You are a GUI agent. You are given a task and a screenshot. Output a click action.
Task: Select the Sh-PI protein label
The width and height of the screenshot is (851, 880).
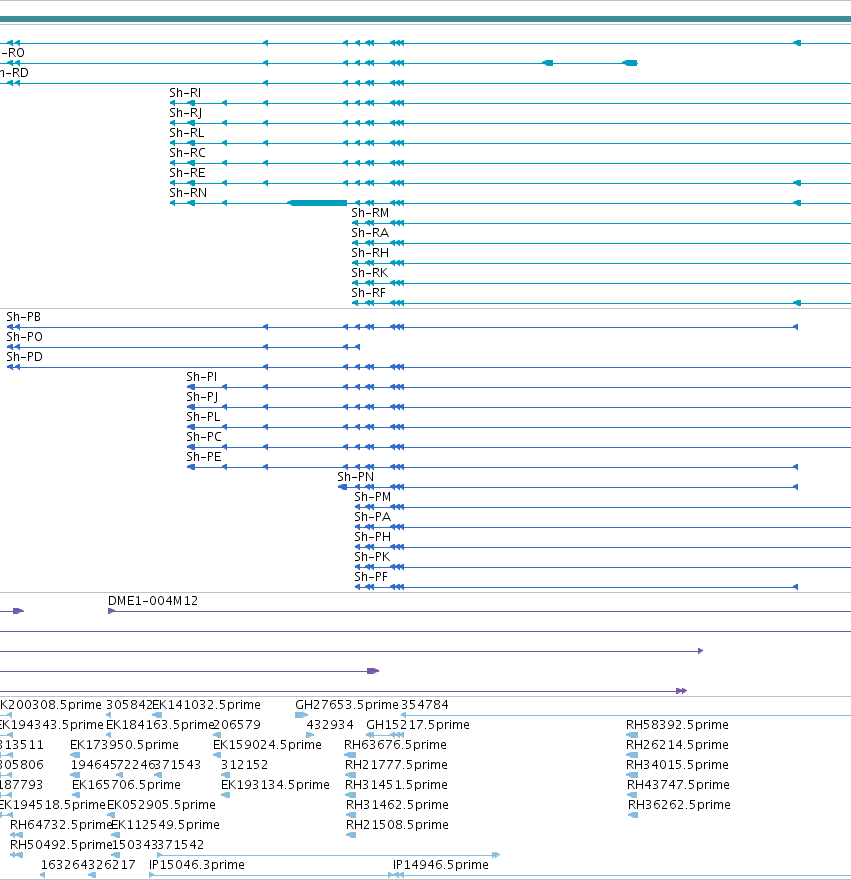(x=202, y=377)
